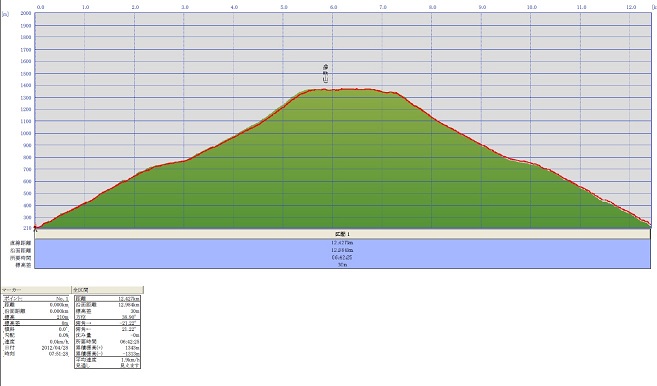Screen dimensions: 657x386
Task: Select the 日付 2012/04/28 row
Action: [x=36, y=348]
